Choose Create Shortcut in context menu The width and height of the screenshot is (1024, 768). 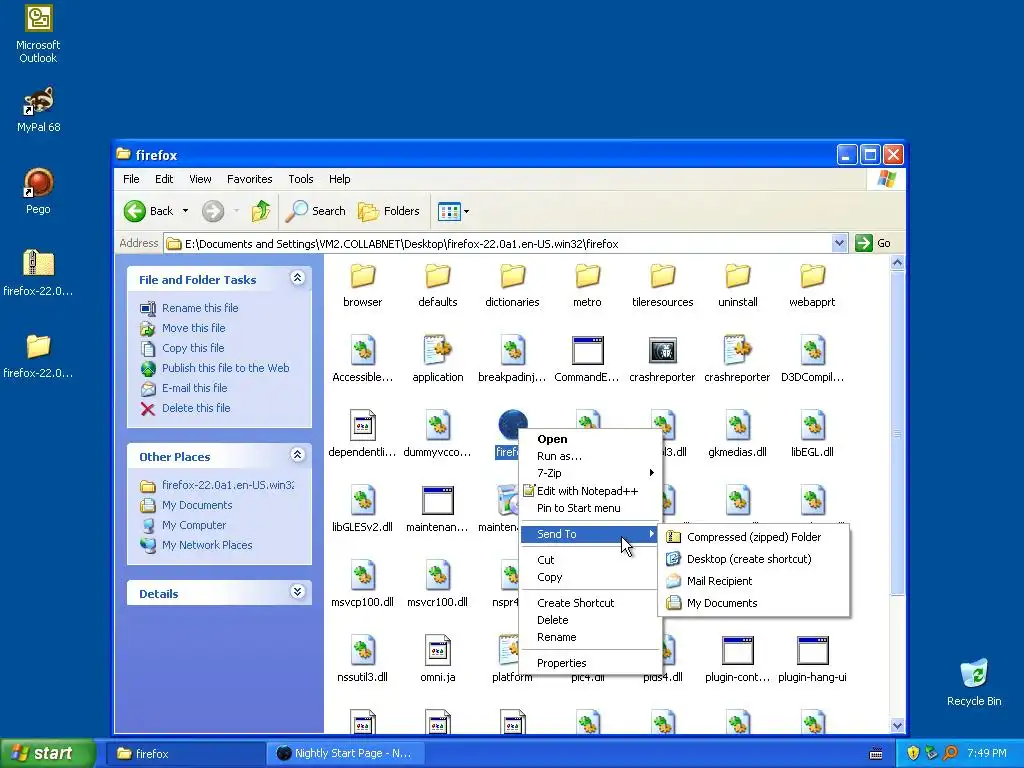tap(590, 603)
